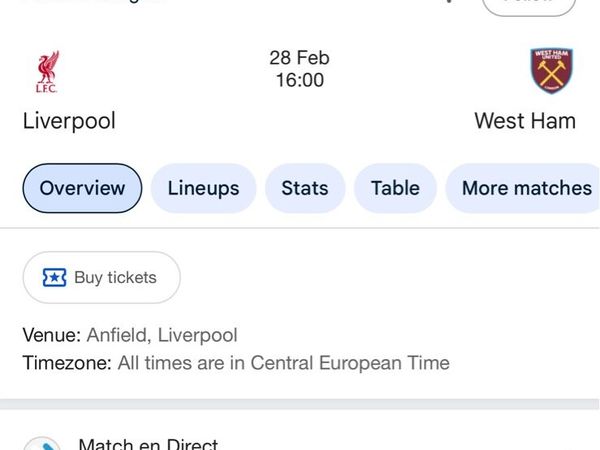Click the Central European Time timezone note
This screenshot has height=450, width=600.
(x=283, y=363)
